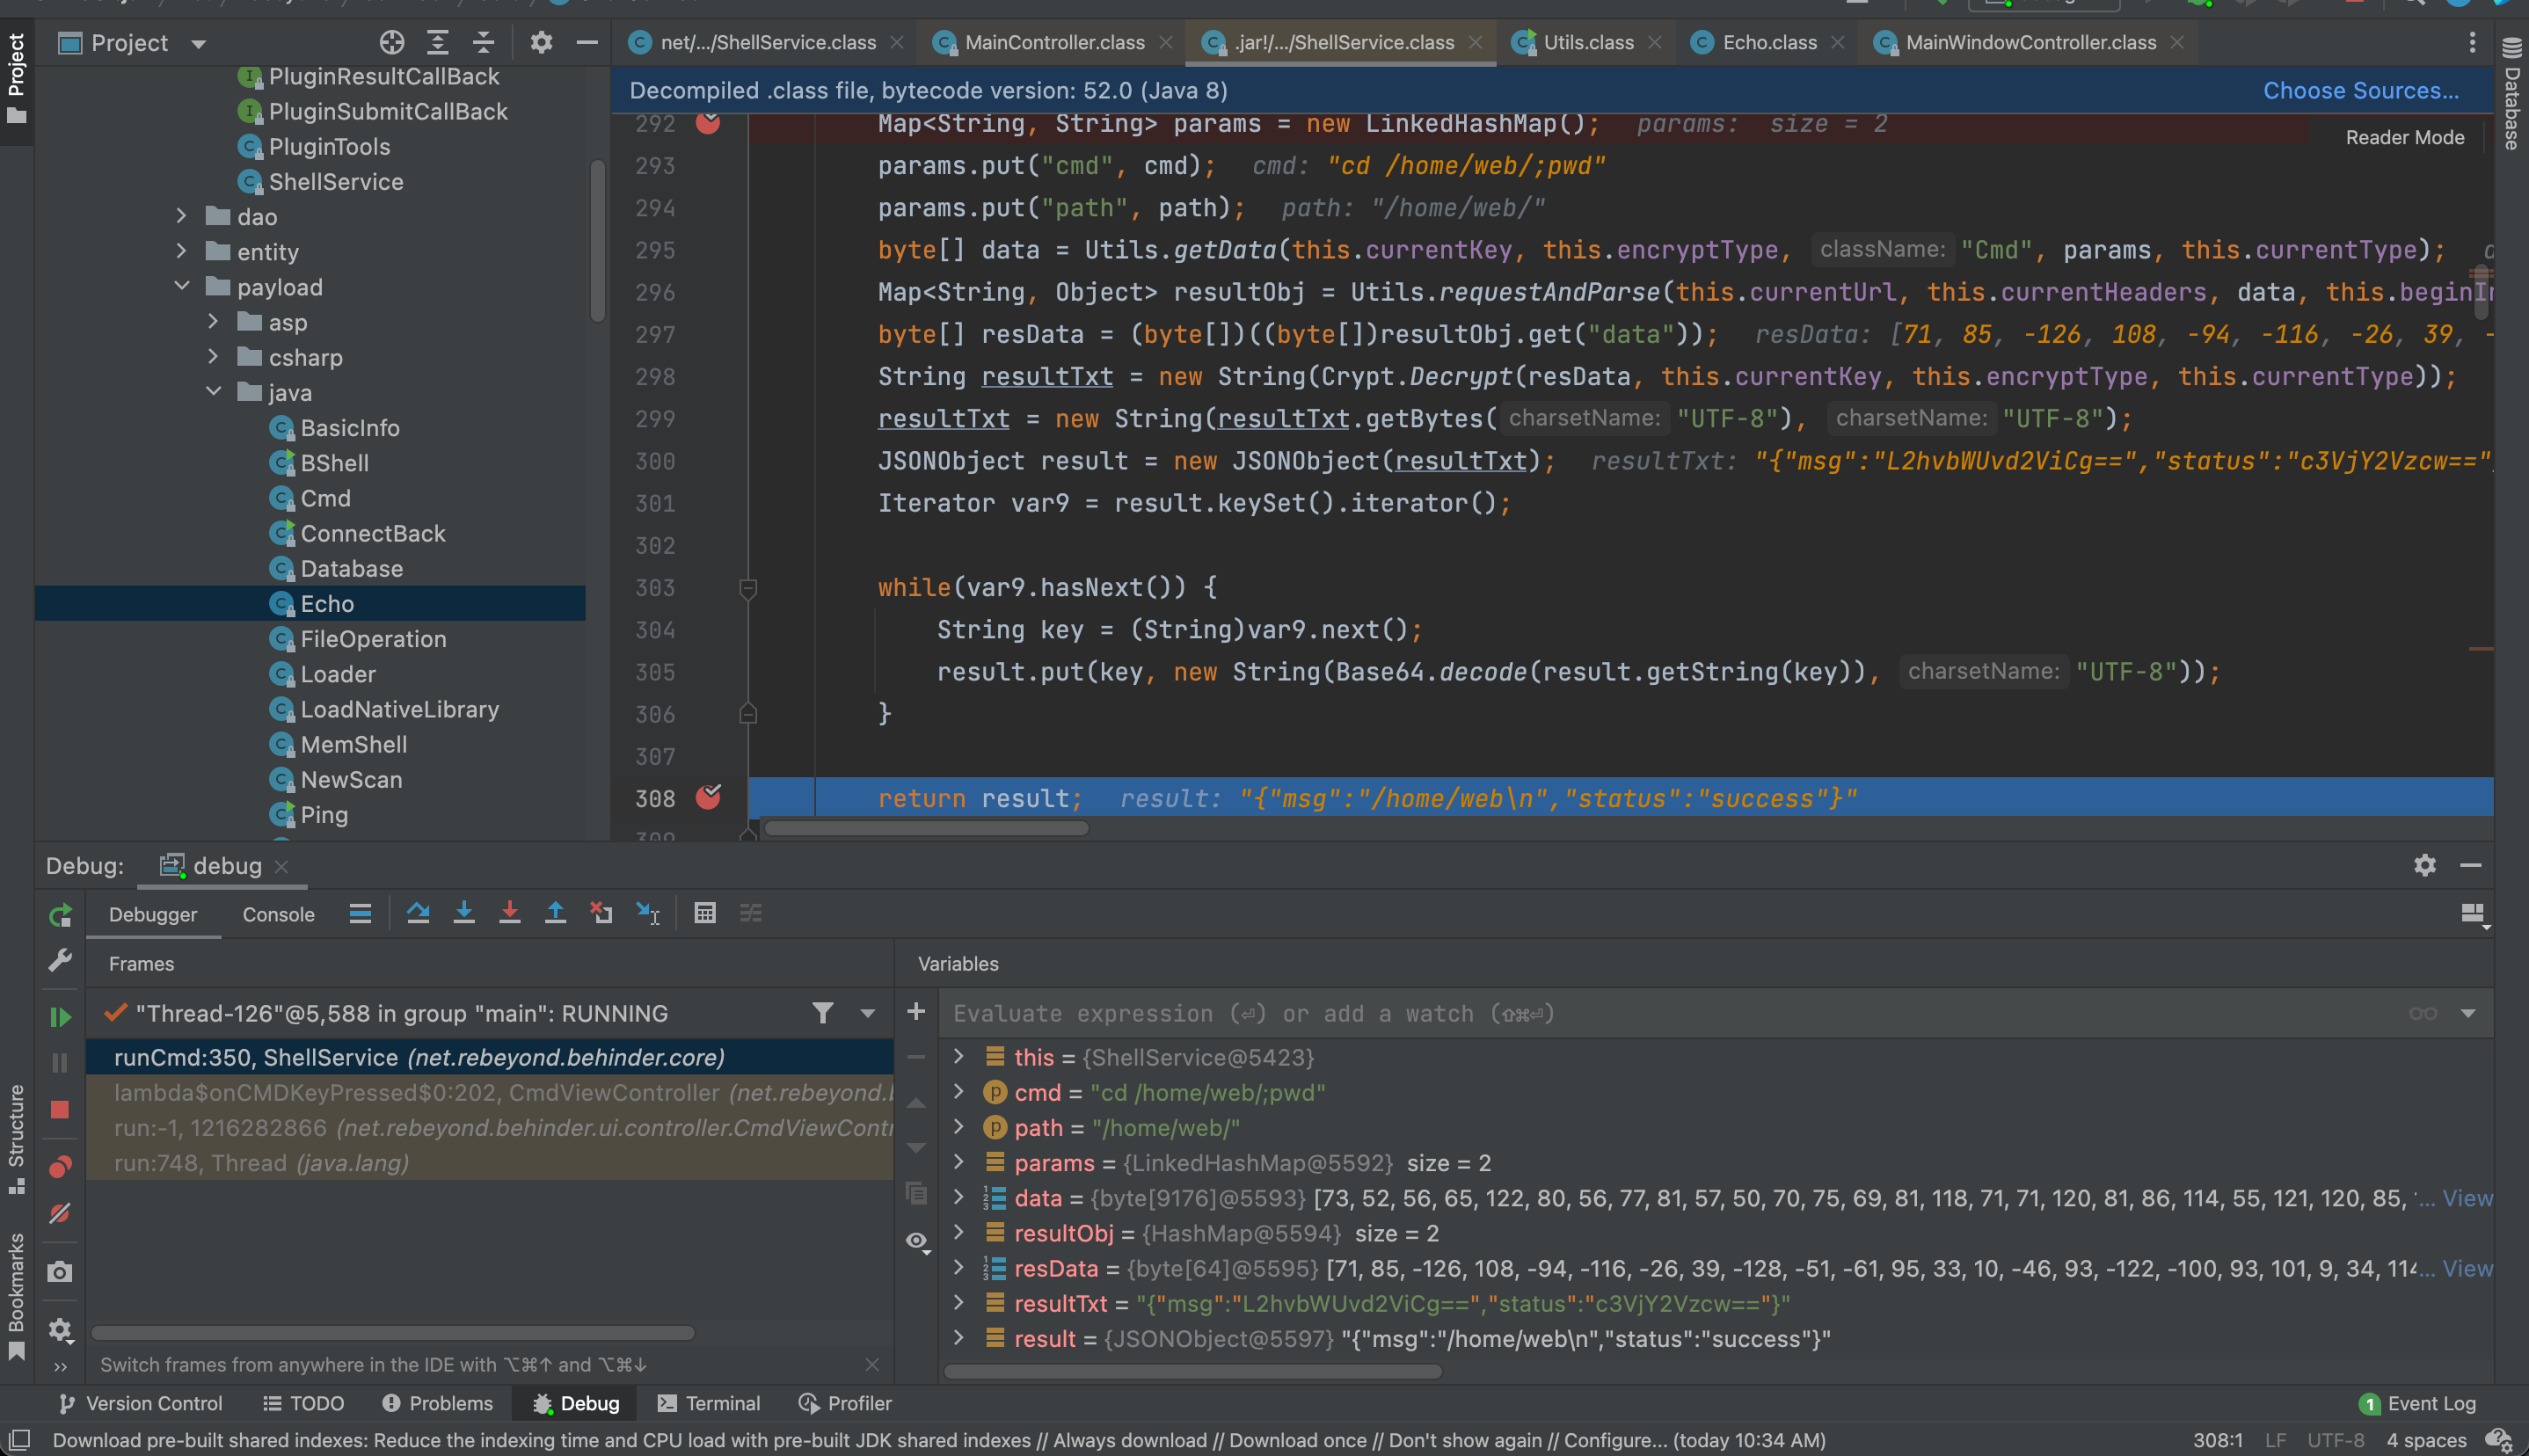Switch to the Console tab
The width and height of the screenshot is (2529, 1456).
(278, 914)
